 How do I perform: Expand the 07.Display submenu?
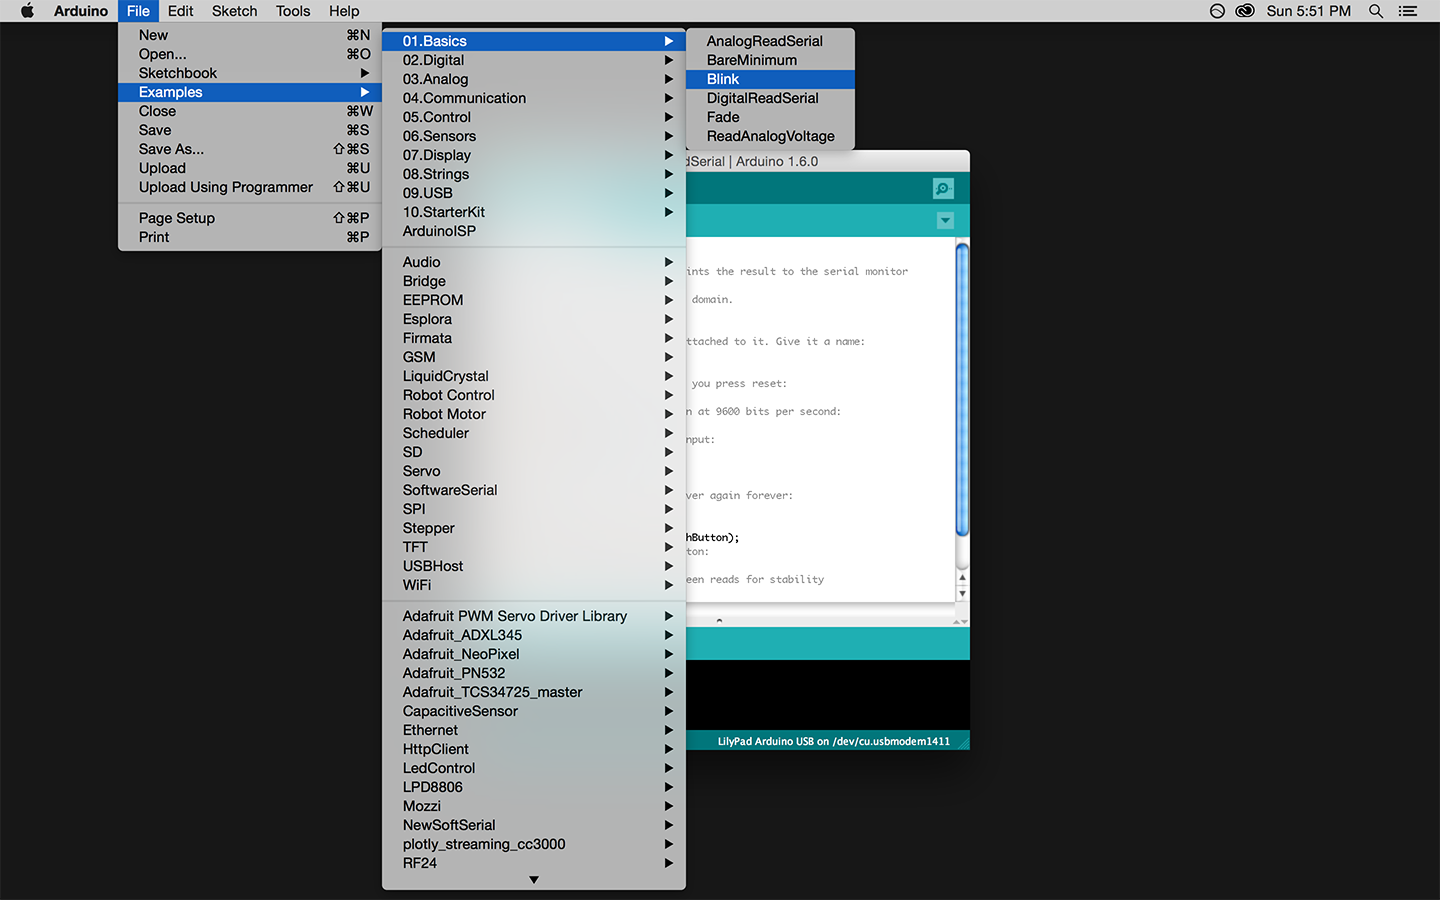coord(534,155)
